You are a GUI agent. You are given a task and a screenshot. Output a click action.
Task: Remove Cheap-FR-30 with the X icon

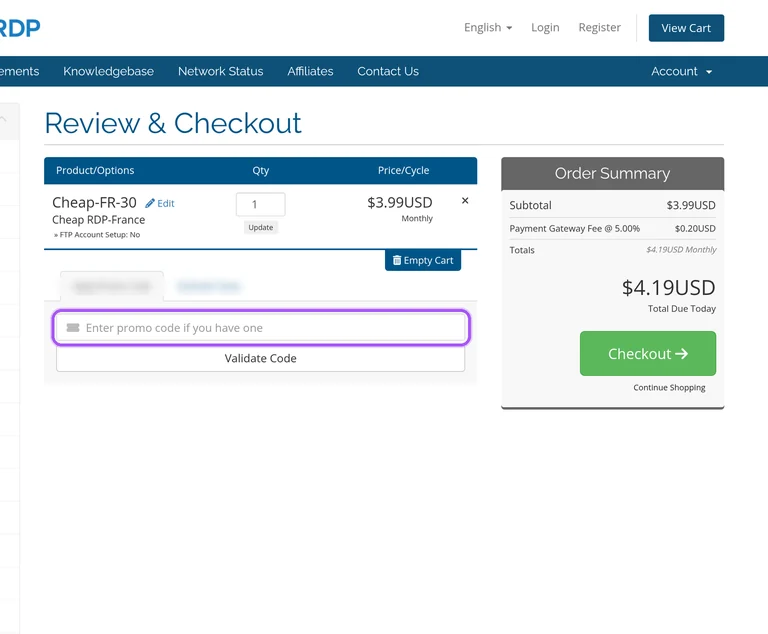tap(465, 200)
